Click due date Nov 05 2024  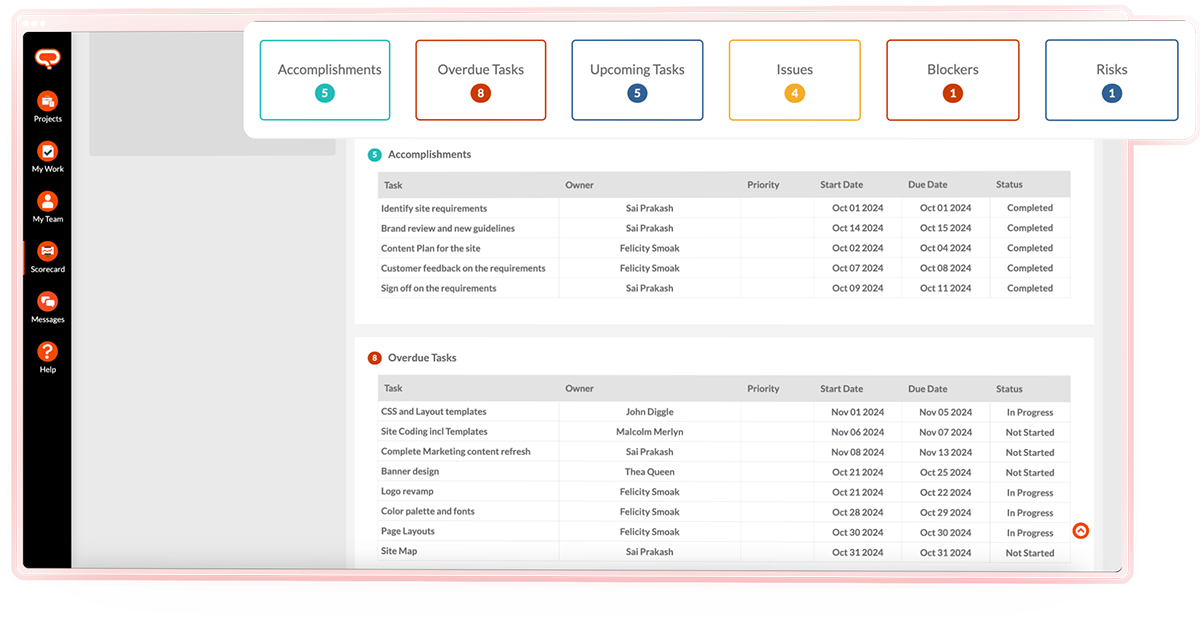click(946, 412)
